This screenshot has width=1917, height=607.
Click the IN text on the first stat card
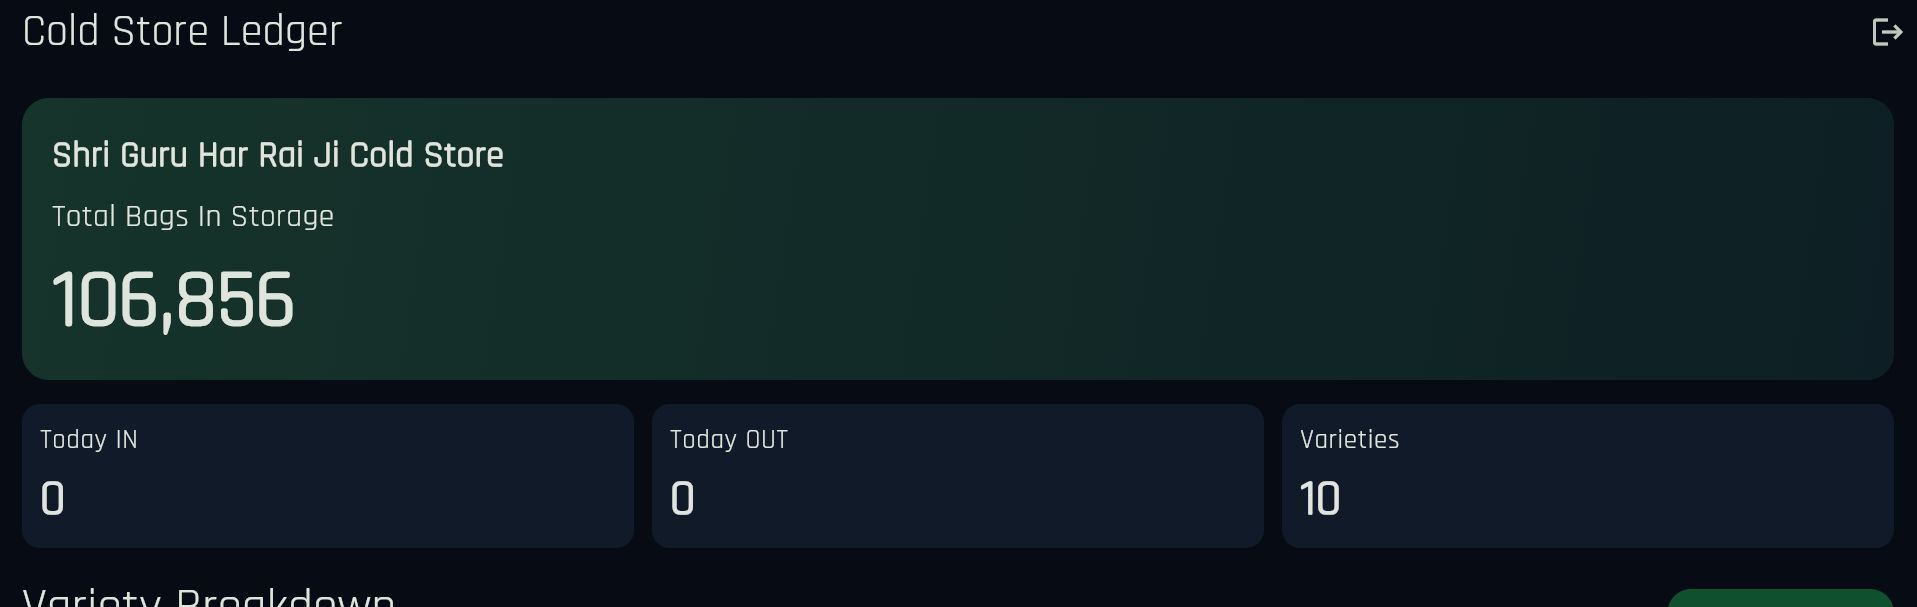(x=126, y=439)
